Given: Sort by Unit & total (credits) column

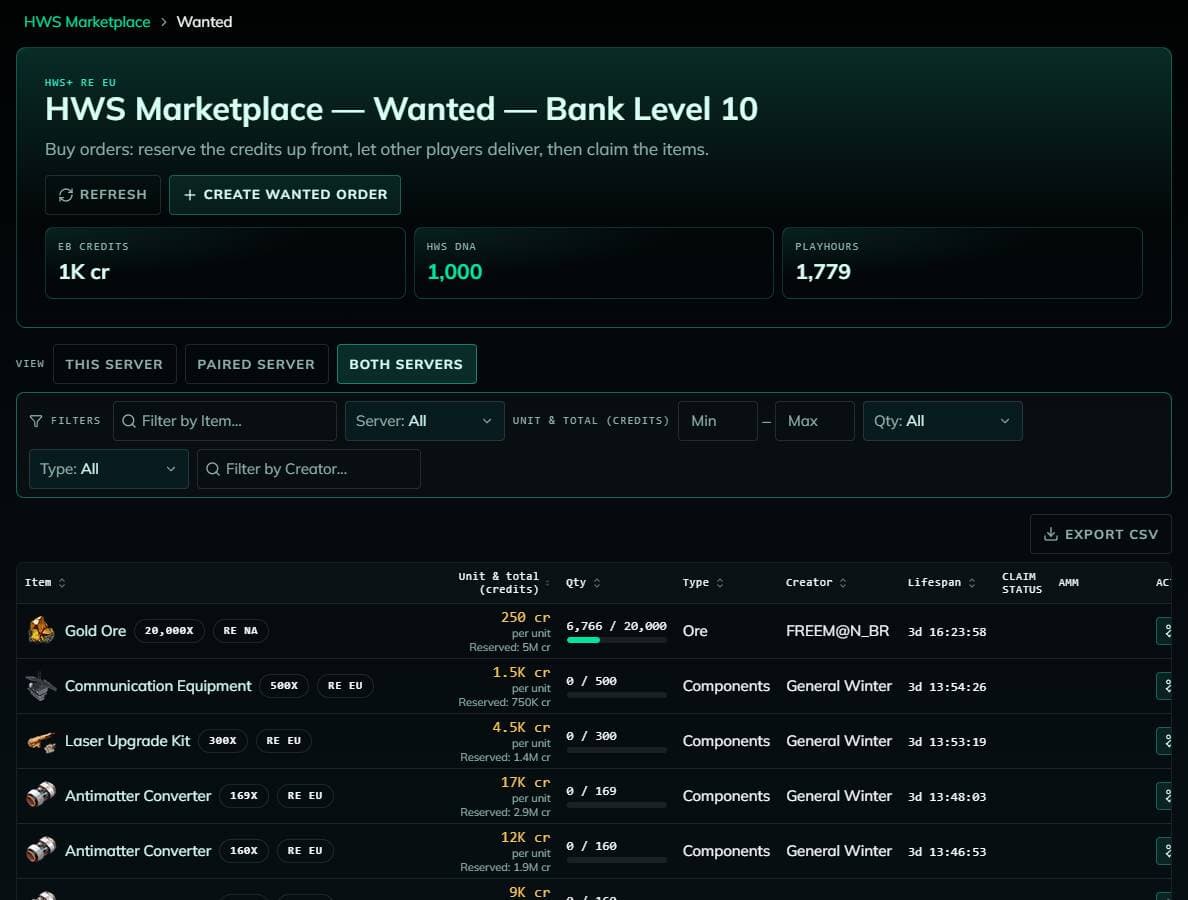Looking at the screenshot, I should coord(503,583).
